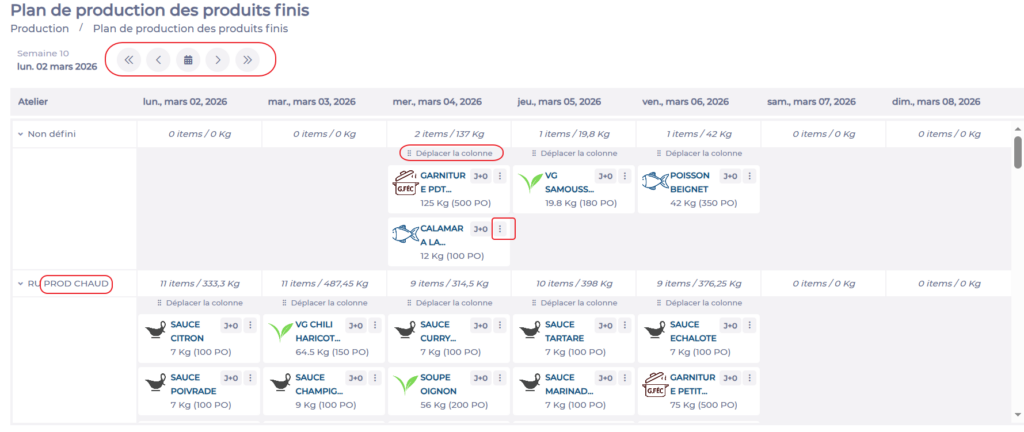This screenshot has height=432, width=1024.
Task: Open options dropdown on SAUCE TARTARE card
Action: click(x=625, y=325)
